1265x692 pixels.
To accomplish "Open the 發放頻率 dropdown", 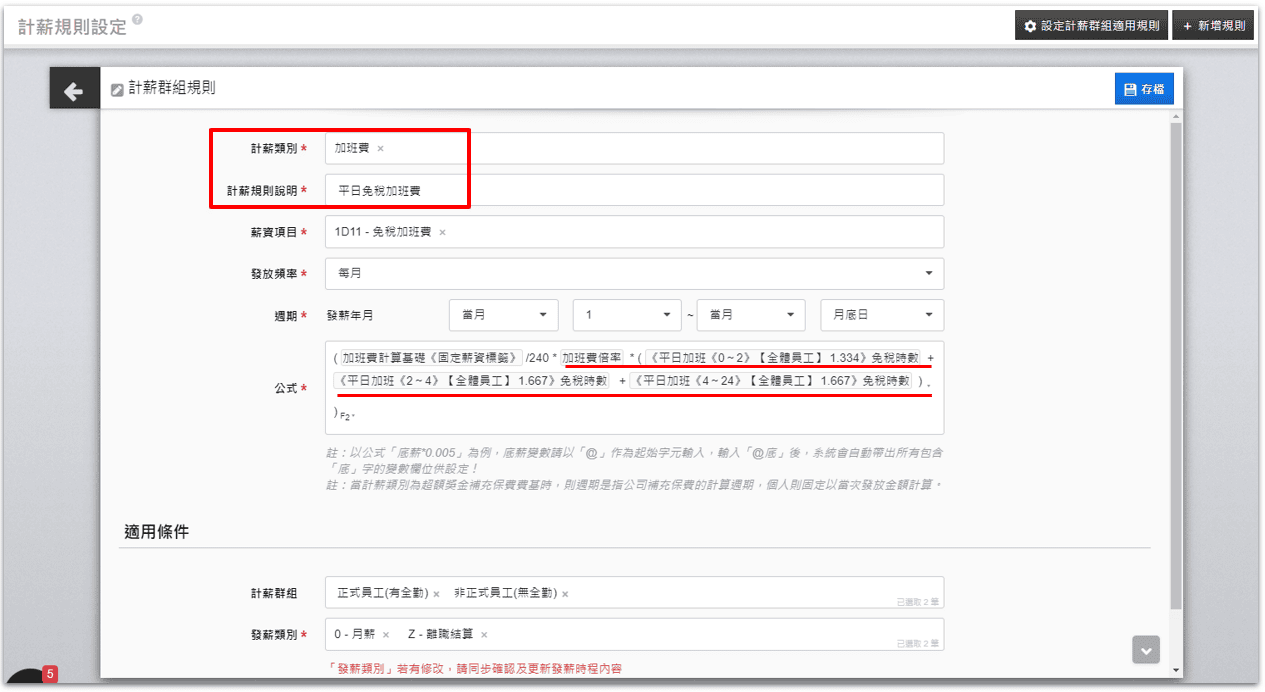I will 634,273.
